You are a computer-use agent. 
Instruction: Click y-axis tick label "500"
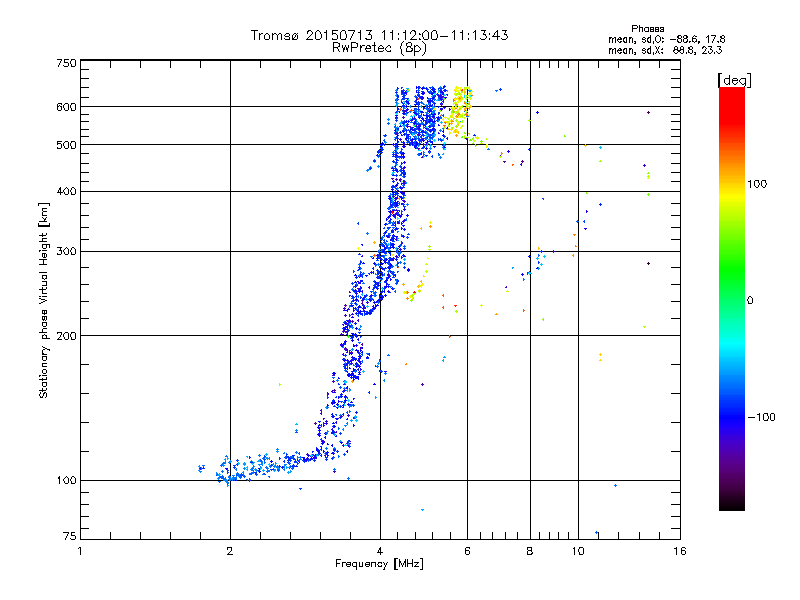pyautogui.click(x=66, y=145)
